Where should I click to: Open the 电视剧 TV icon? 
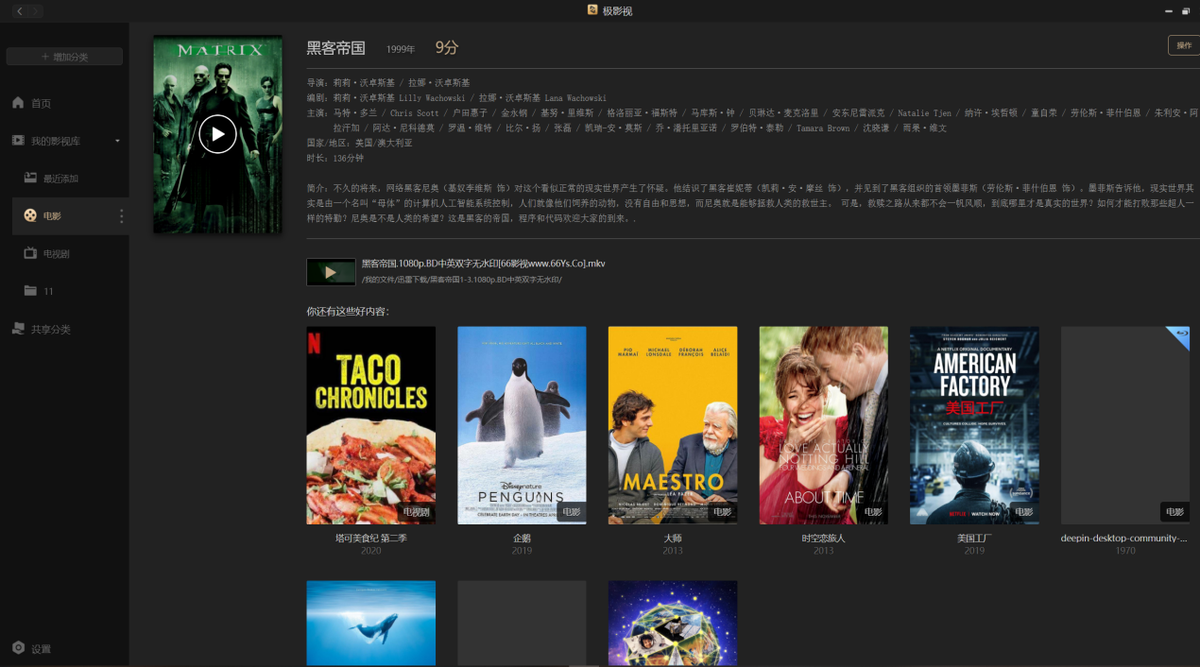pyautogui.click(x=30, y=254)
